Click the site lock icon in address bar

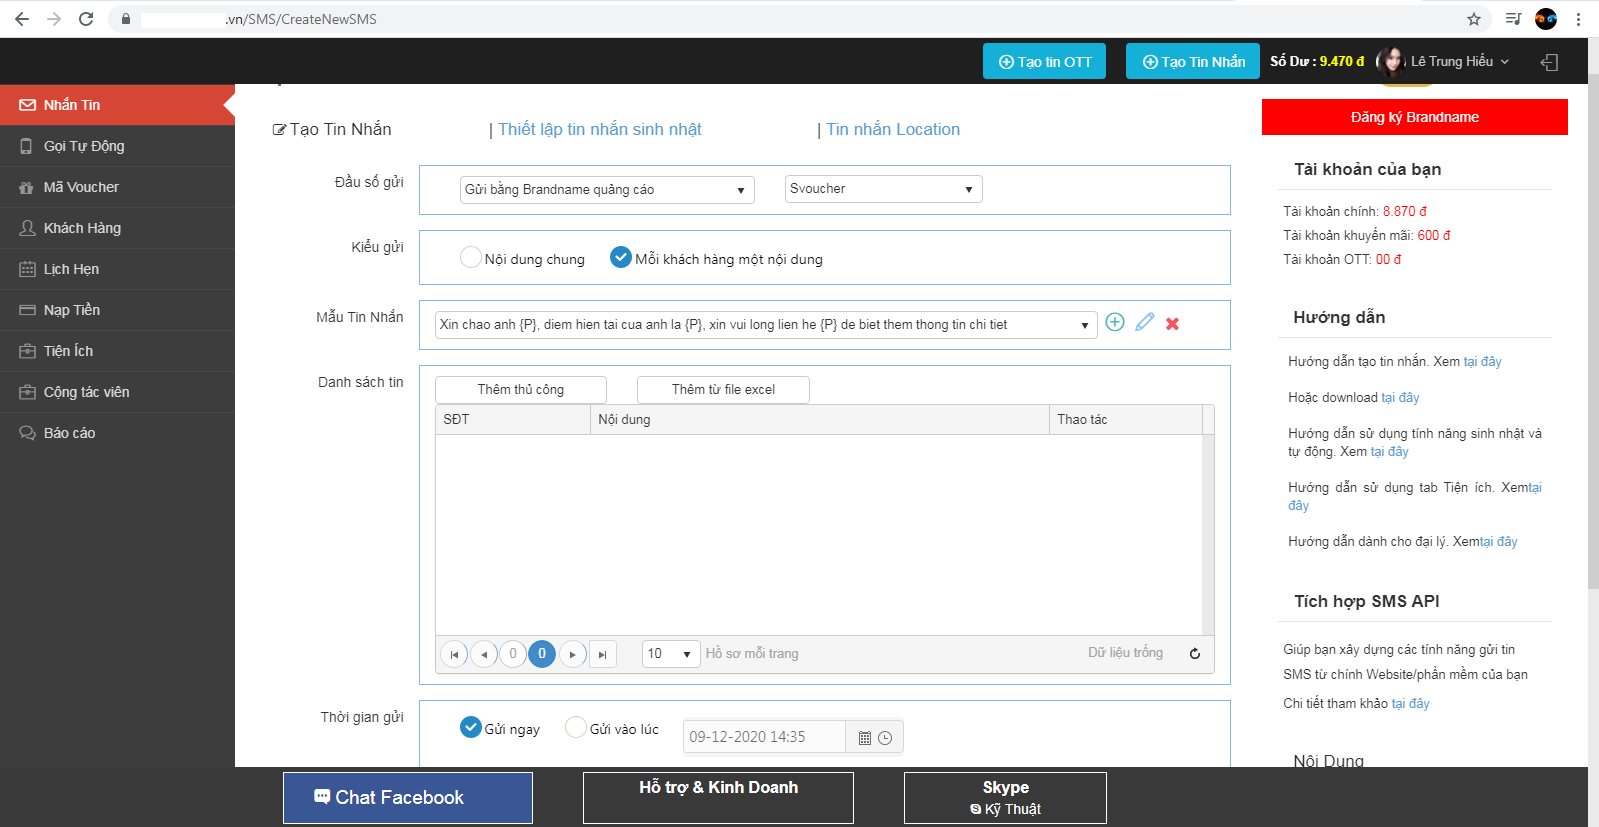tap(126, 19)
